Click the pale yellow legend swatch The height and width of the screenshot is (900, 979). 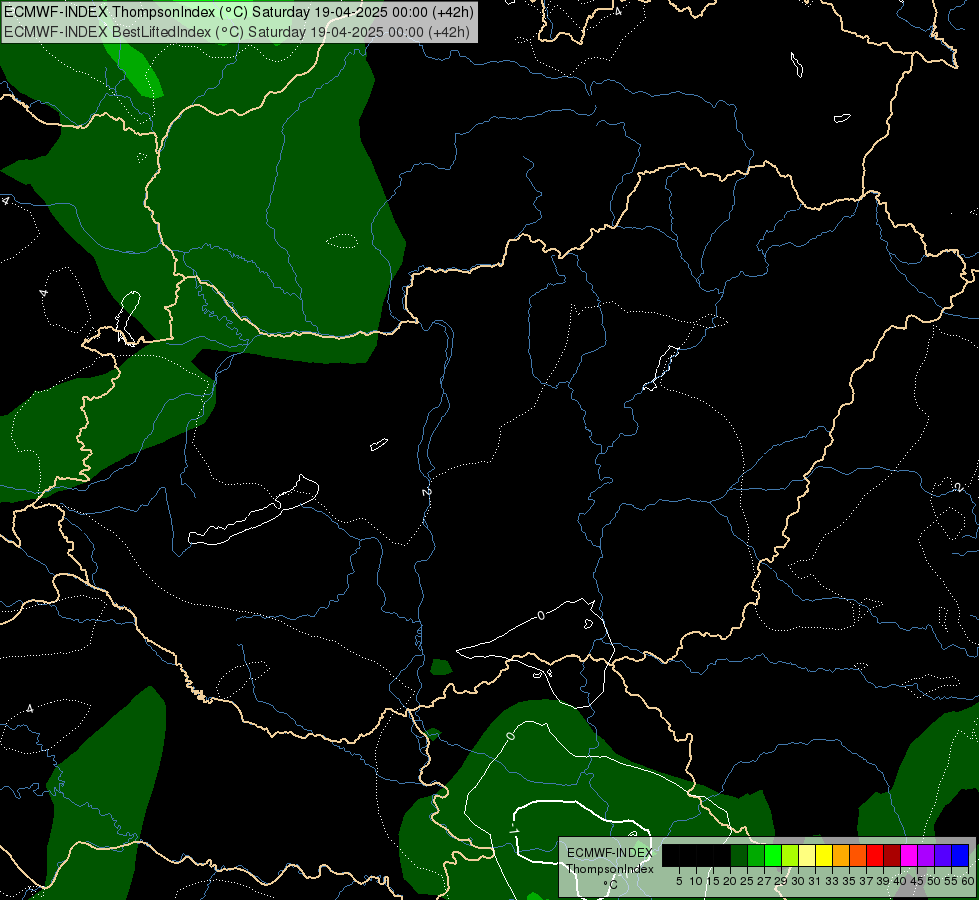(807, 856)
